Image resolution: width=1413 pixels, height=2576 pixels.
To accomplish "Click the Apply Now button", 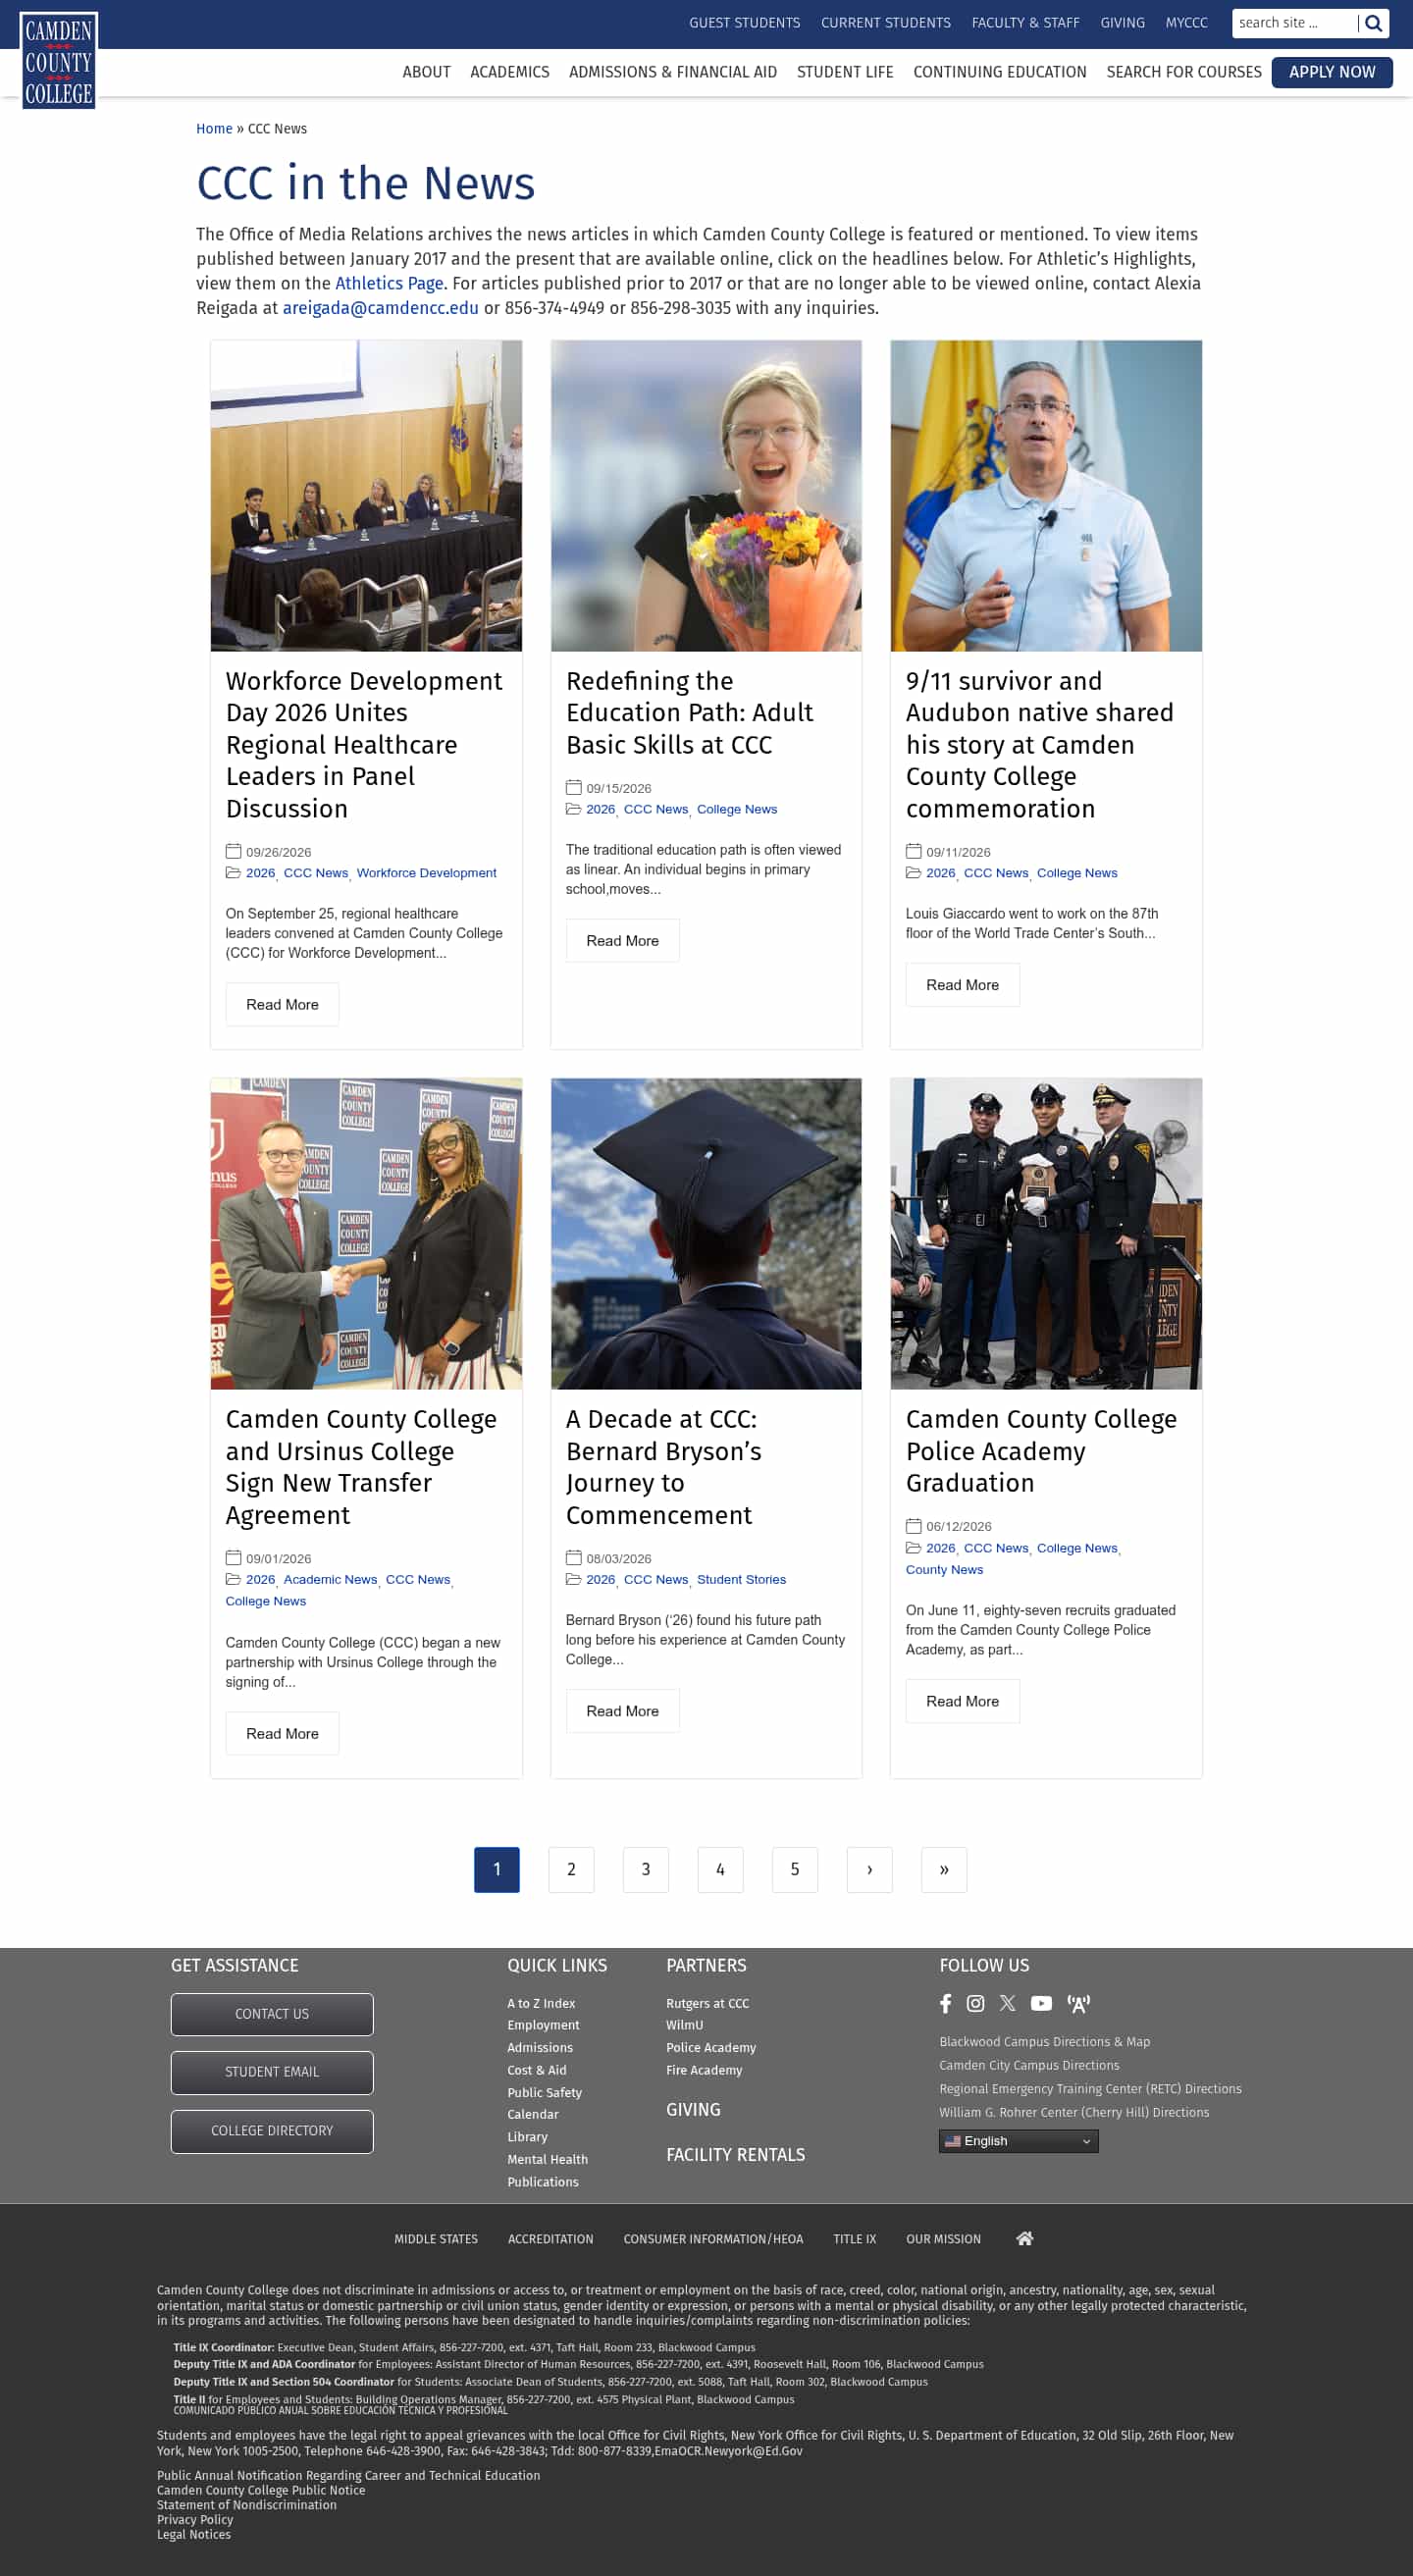I will click(x=1331, y=72).
